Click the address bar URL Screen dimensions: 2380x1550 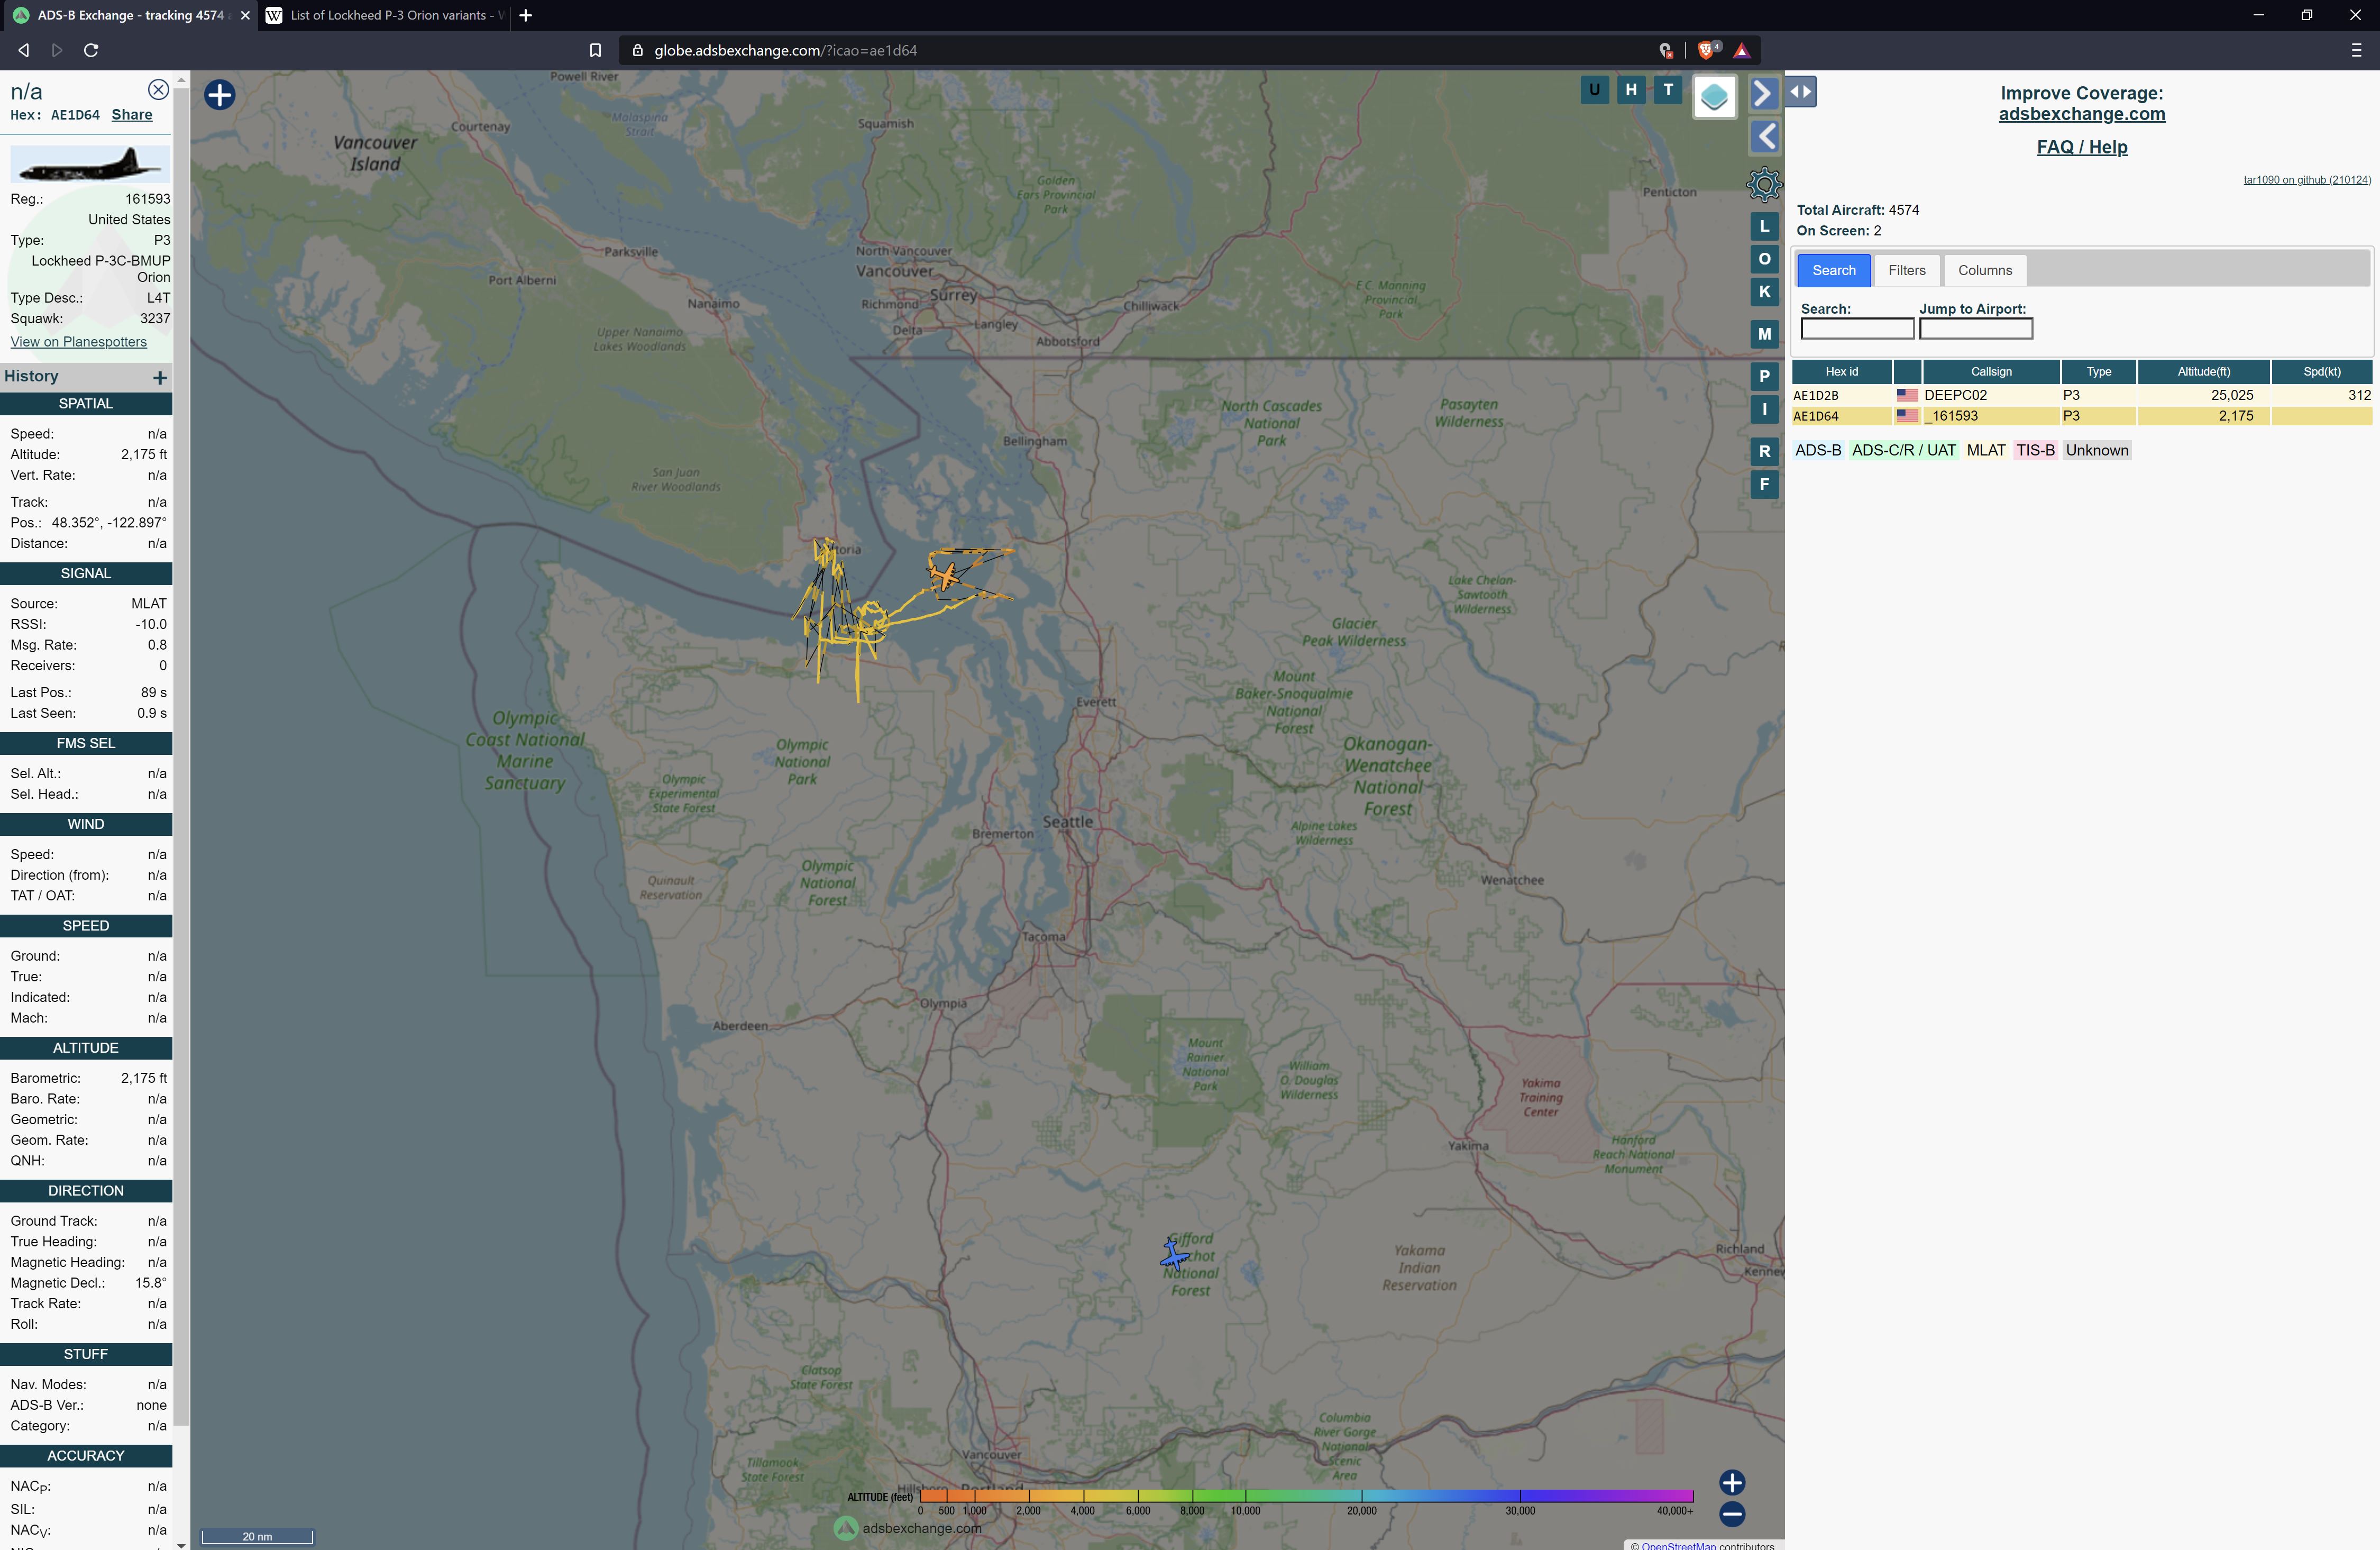click(x=785, y=50)
